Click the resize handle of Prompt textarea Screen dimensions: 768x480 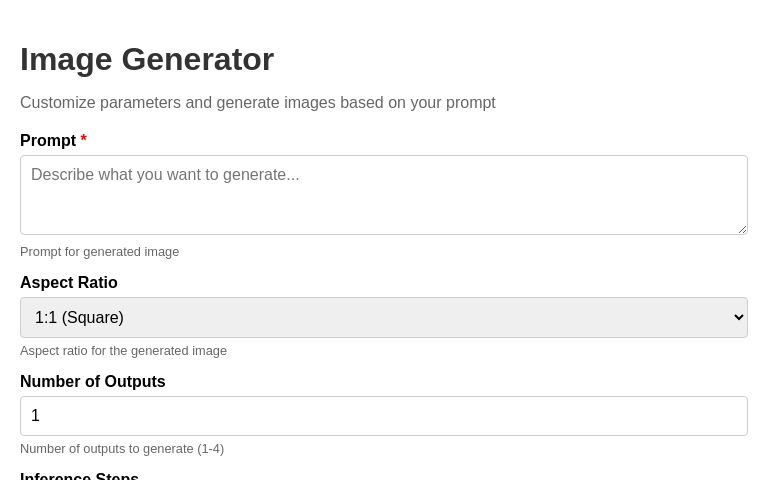coord(742,229)
